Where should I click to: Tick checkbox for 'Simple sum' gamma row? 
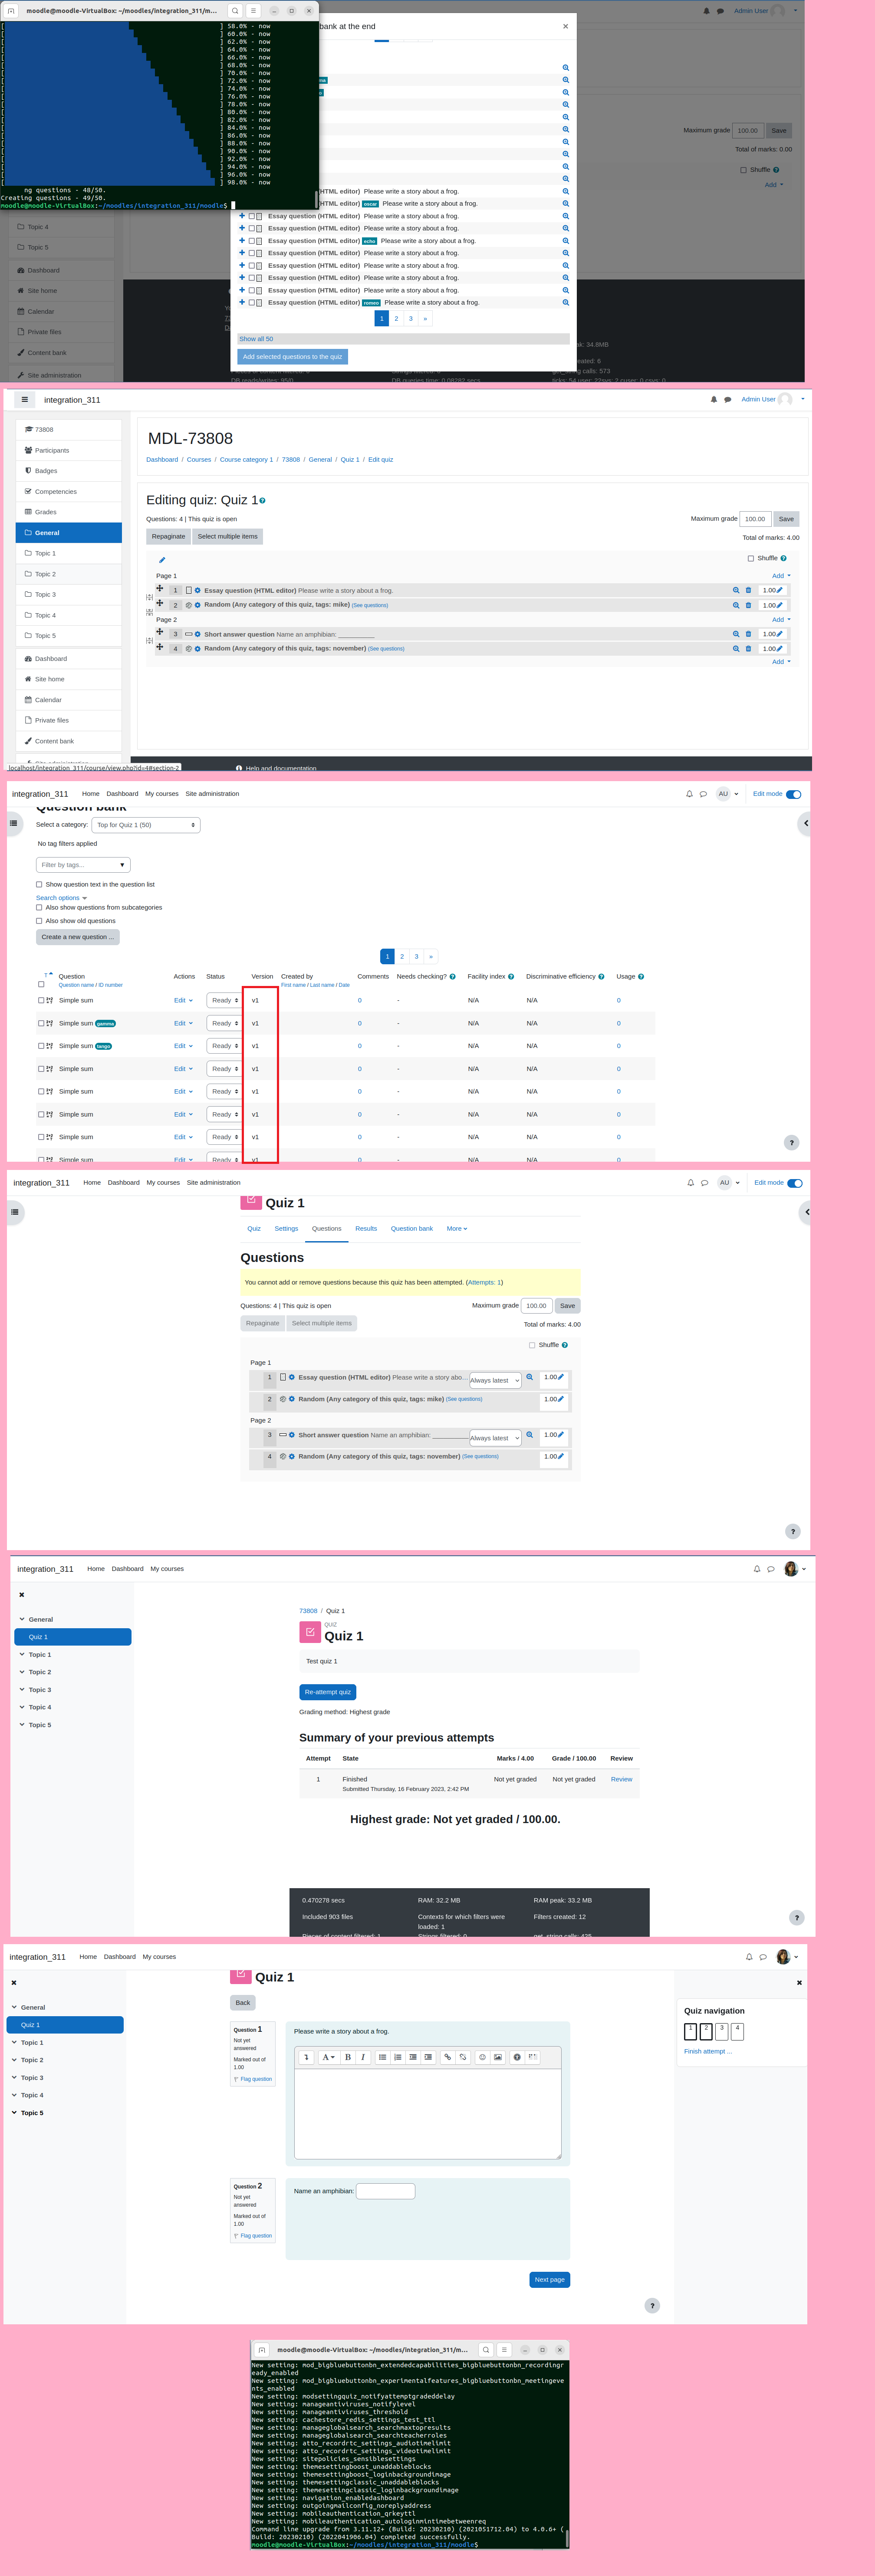coord(41,1023)
